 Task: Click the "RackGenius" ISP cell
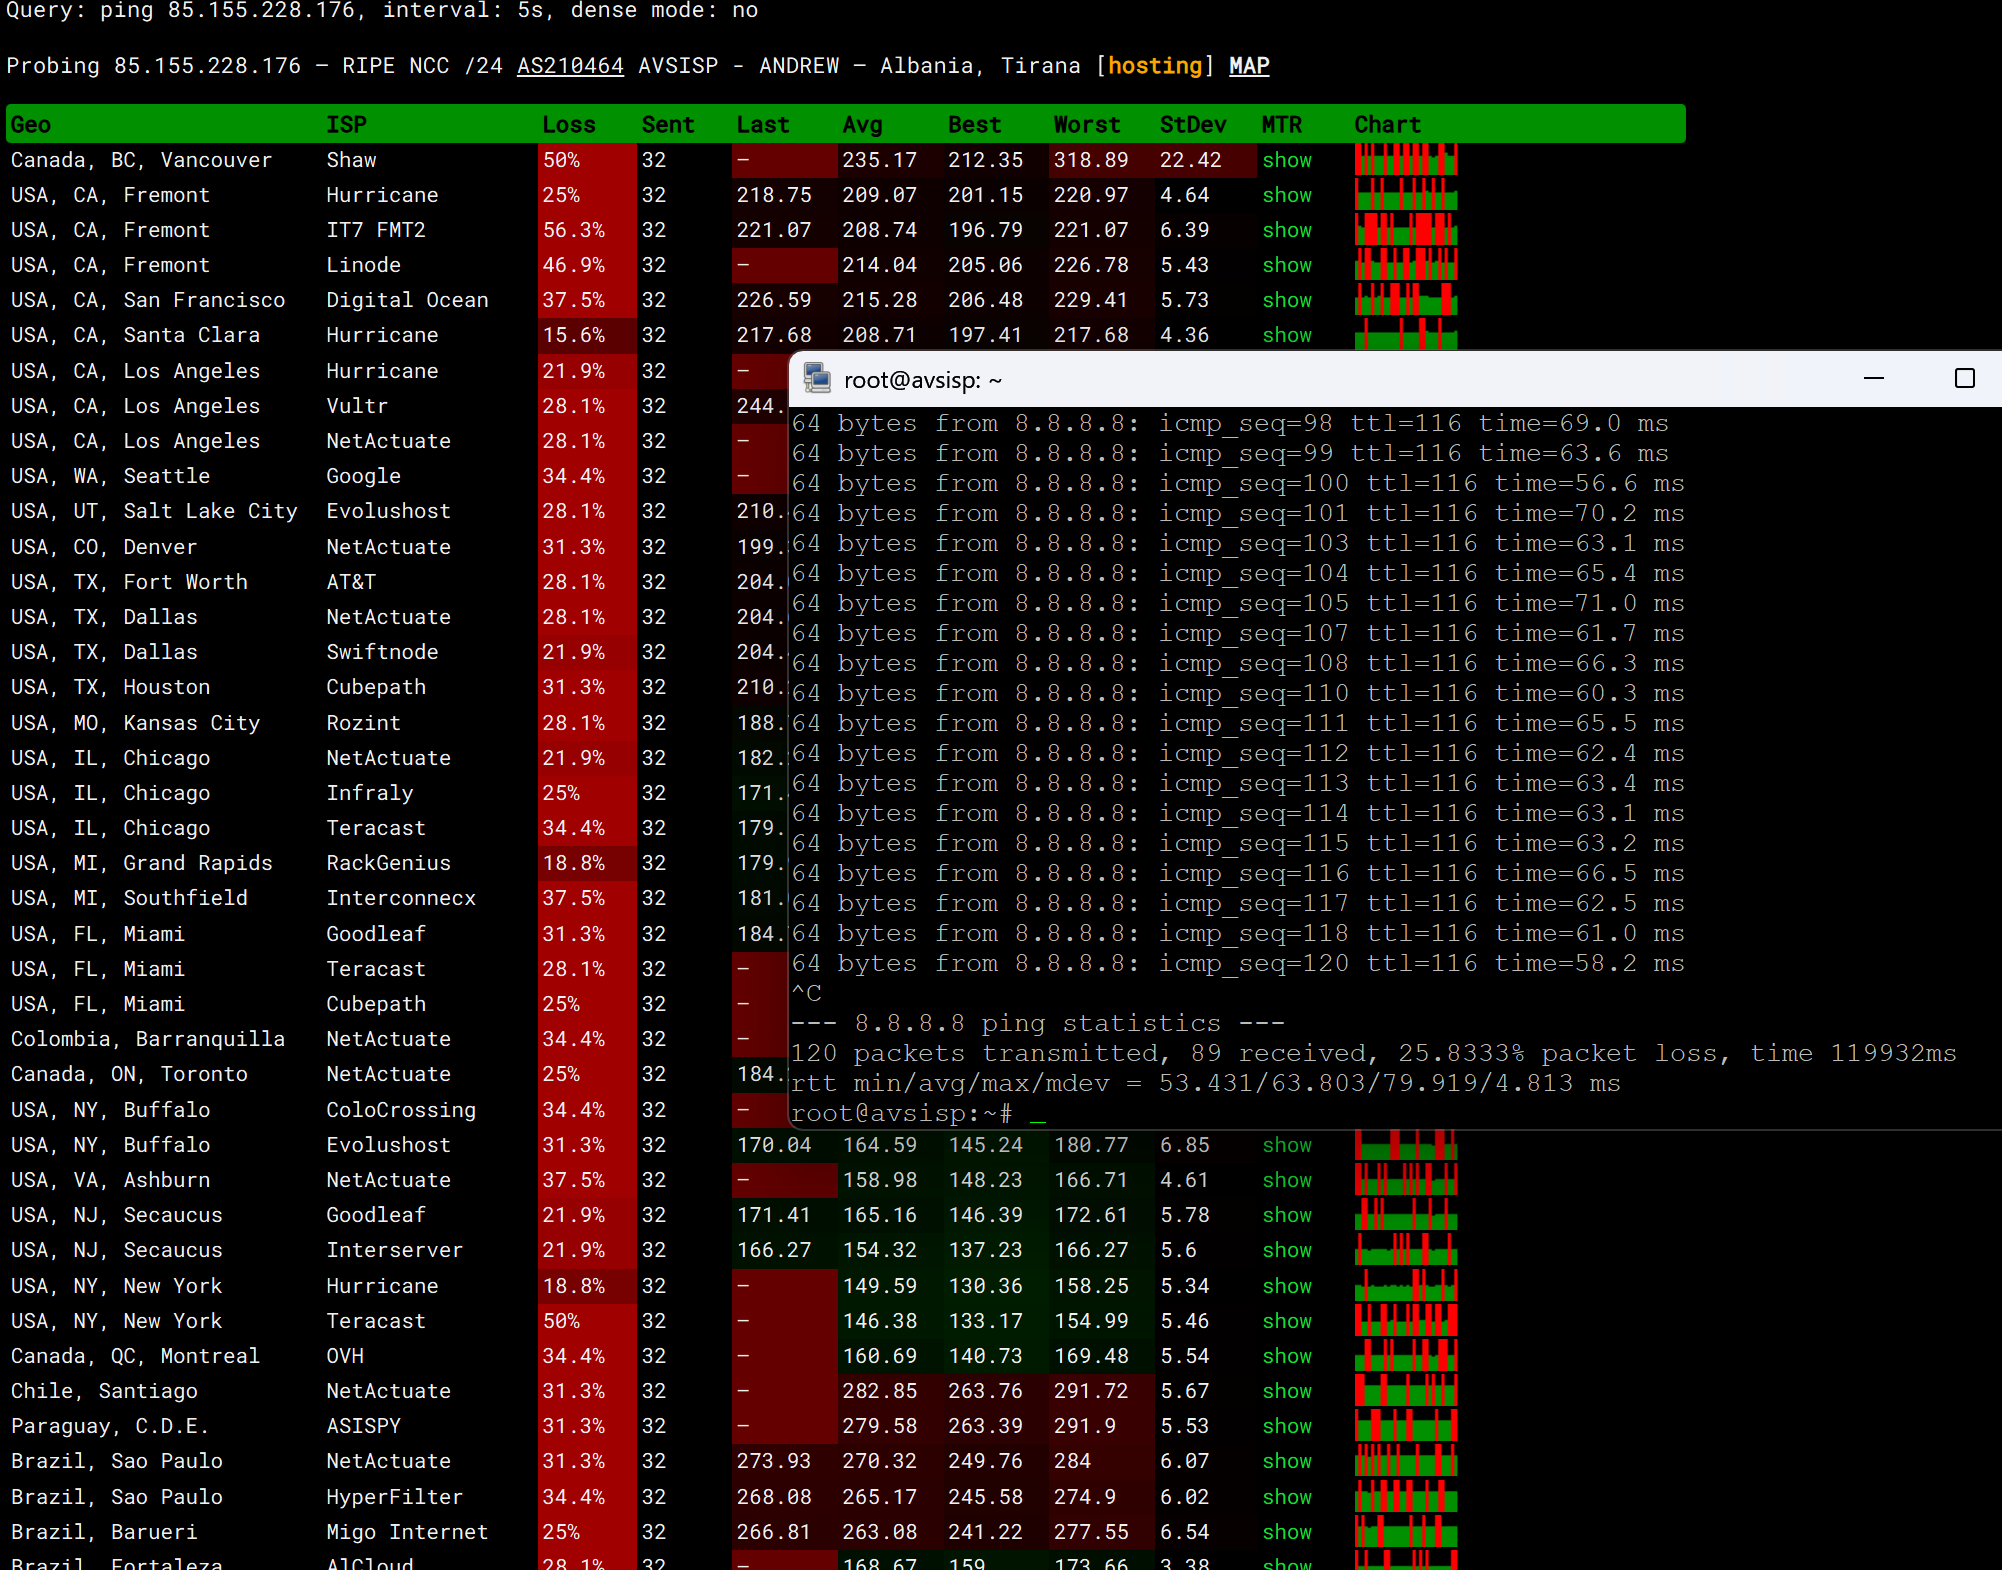[x=389, y=863]
